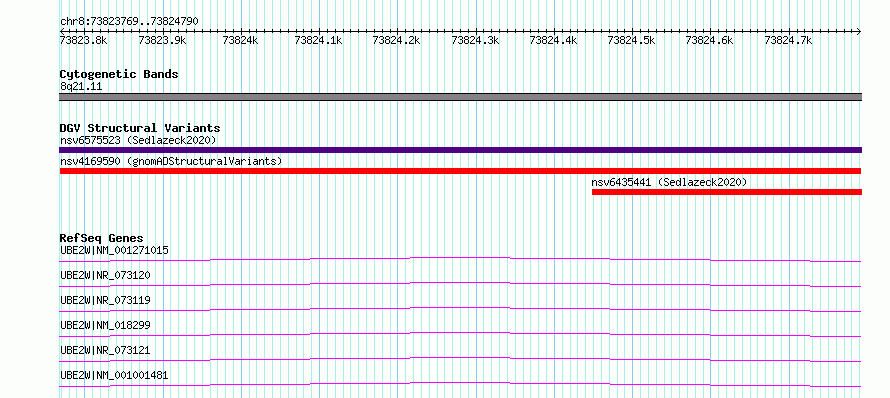This screenshot has height=398, width=890.
Task: Click the chr8:73823769..73824790 coordinate label
Action: (129, 21)
